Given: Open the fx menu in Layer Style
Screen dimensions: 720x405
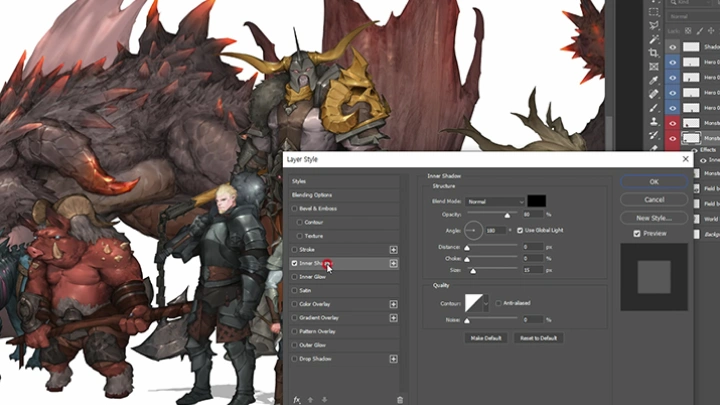Looking at the screenshot, I should click(x=297, y=400).
